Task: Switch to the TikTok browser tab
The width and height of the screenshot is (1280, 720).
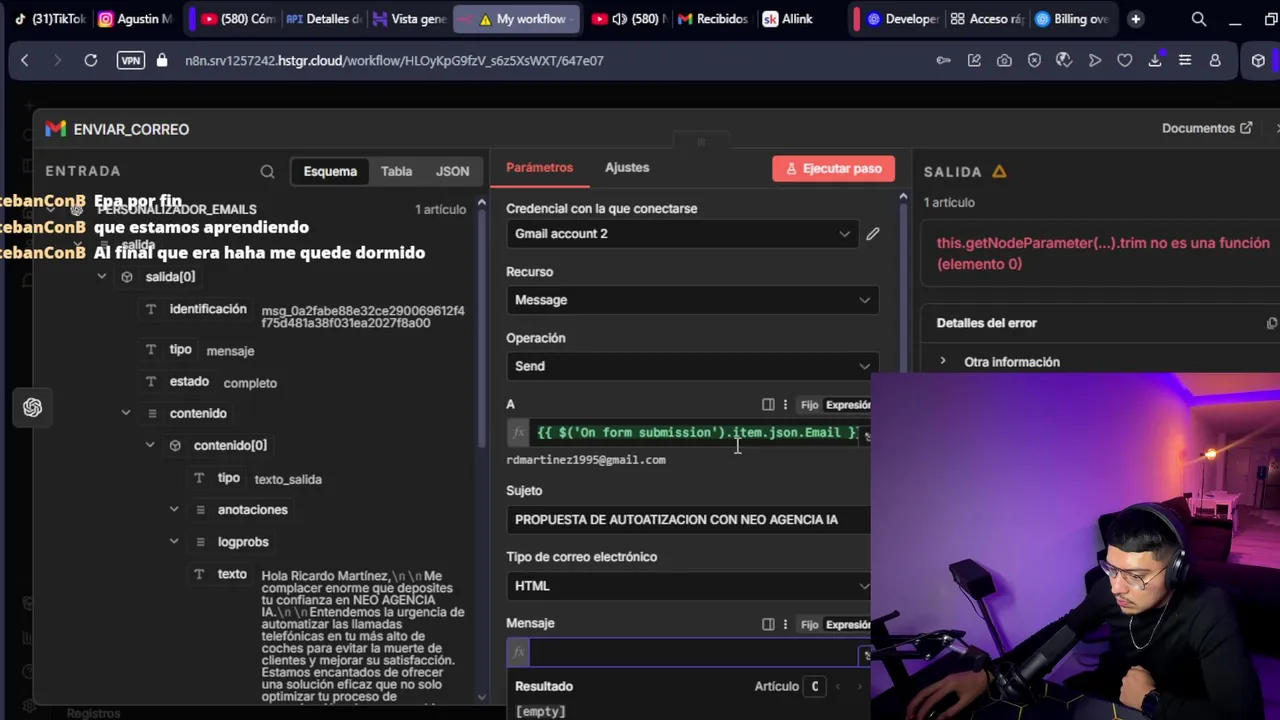Action: point(48,18)
